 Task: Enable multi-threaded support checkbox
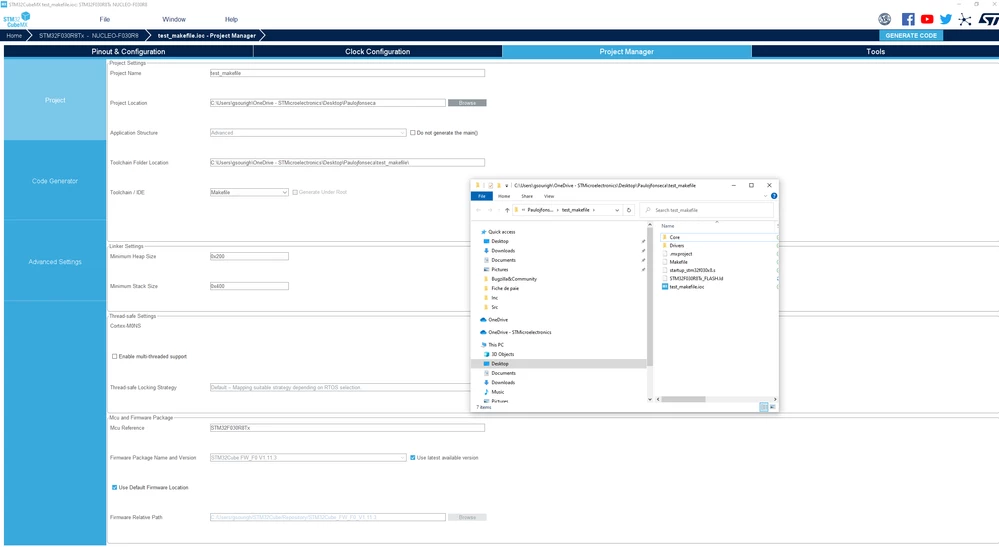(x=115, y=357)
